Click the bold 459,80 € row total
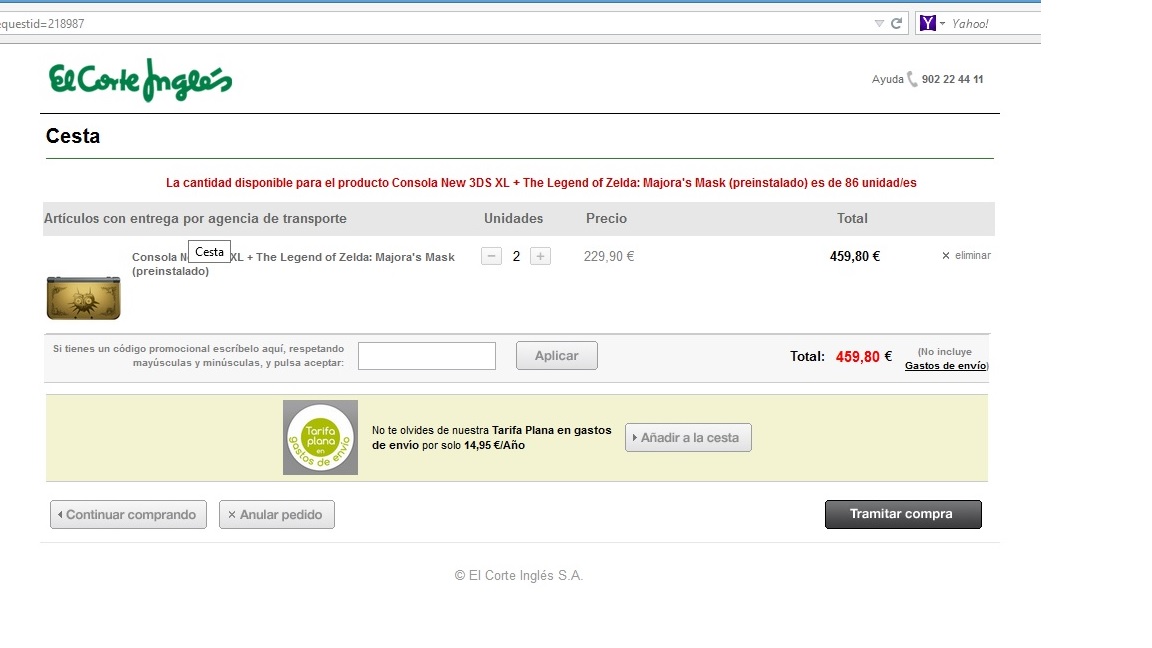Screen dimensions: 1152x648 [854, 256]
